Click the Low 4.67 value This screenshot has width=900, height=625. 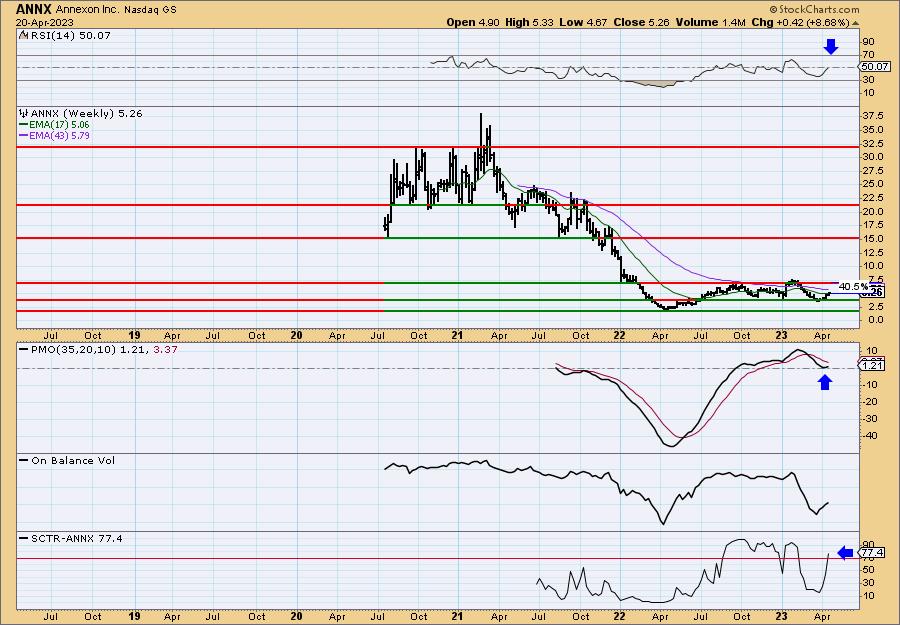pyautogui.click(x=584, y=22)
